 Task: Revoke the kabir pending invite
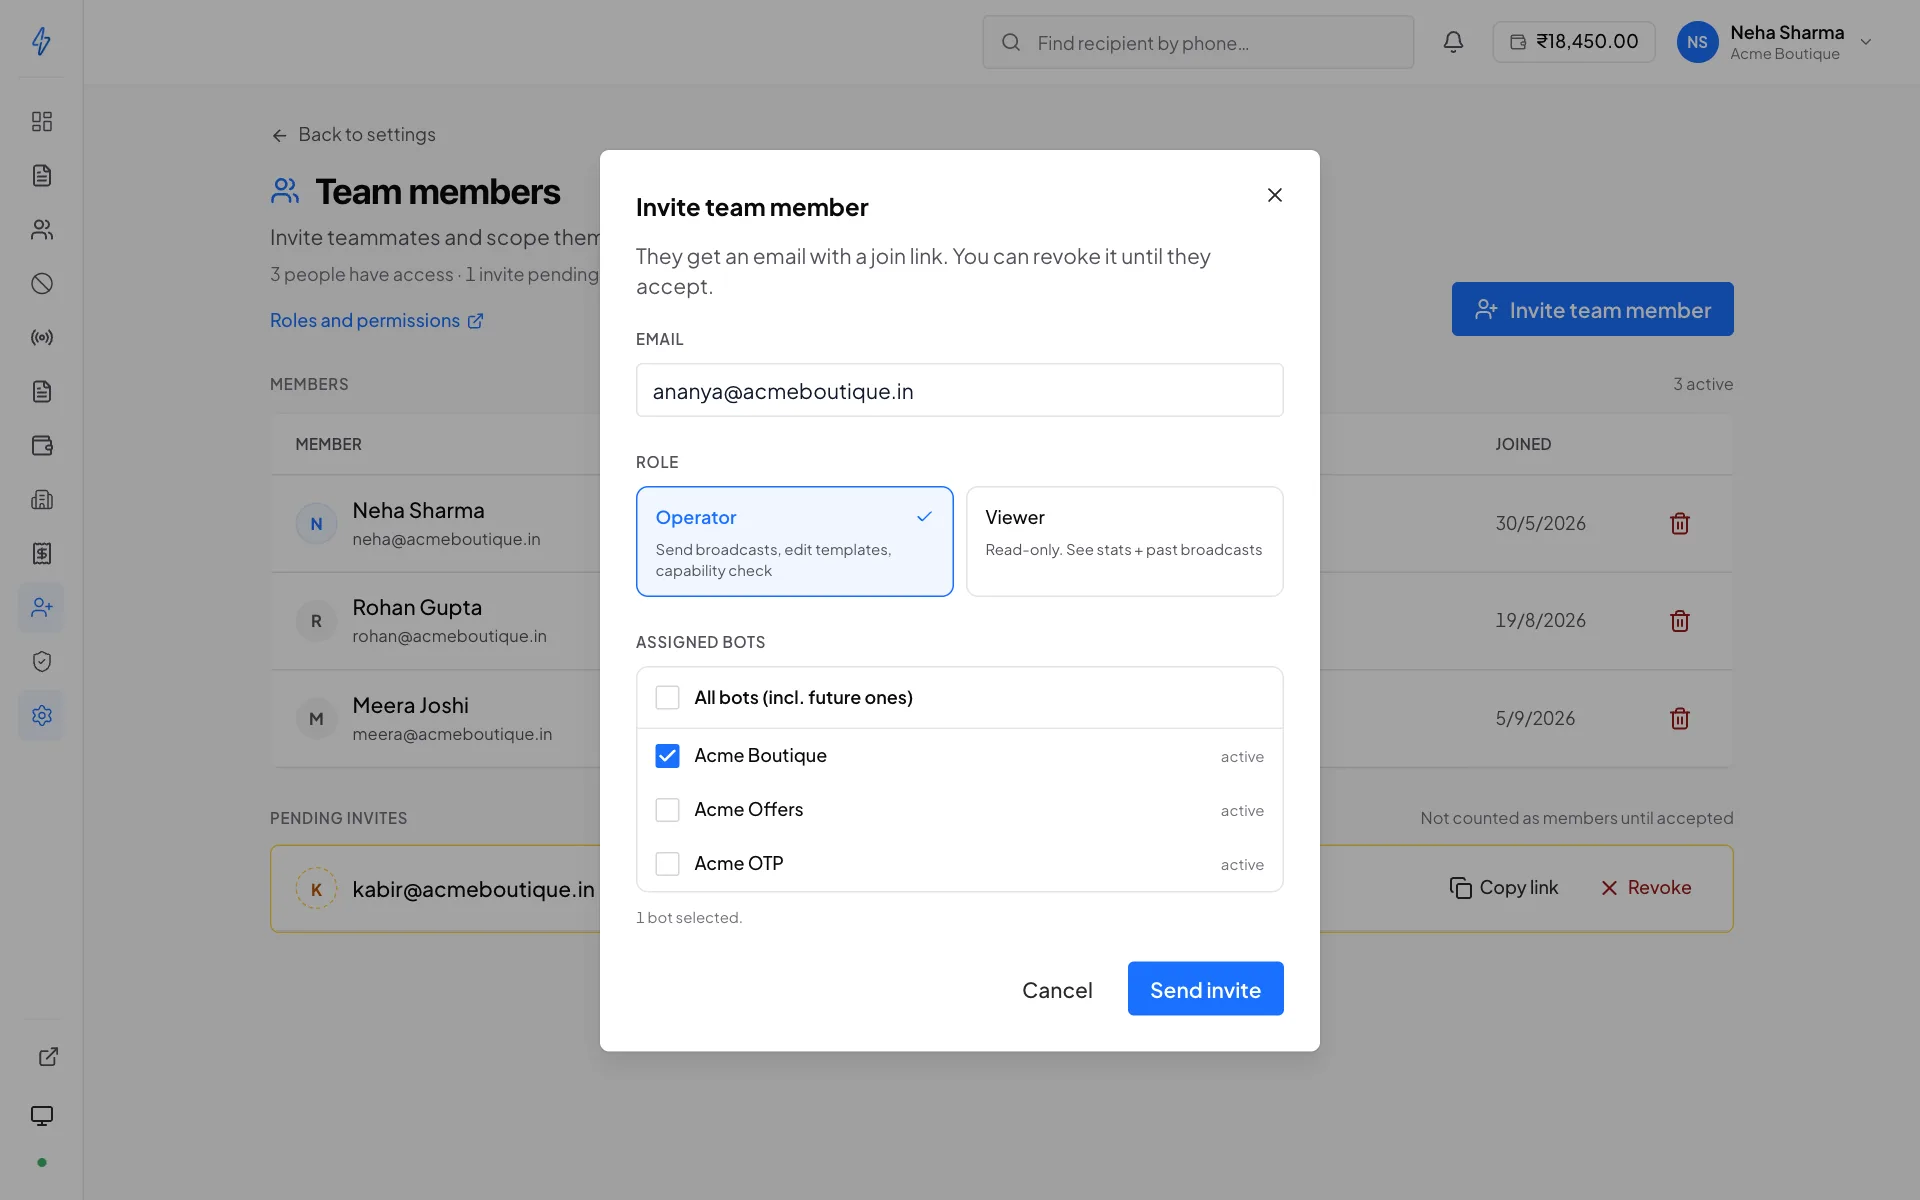1646,888
